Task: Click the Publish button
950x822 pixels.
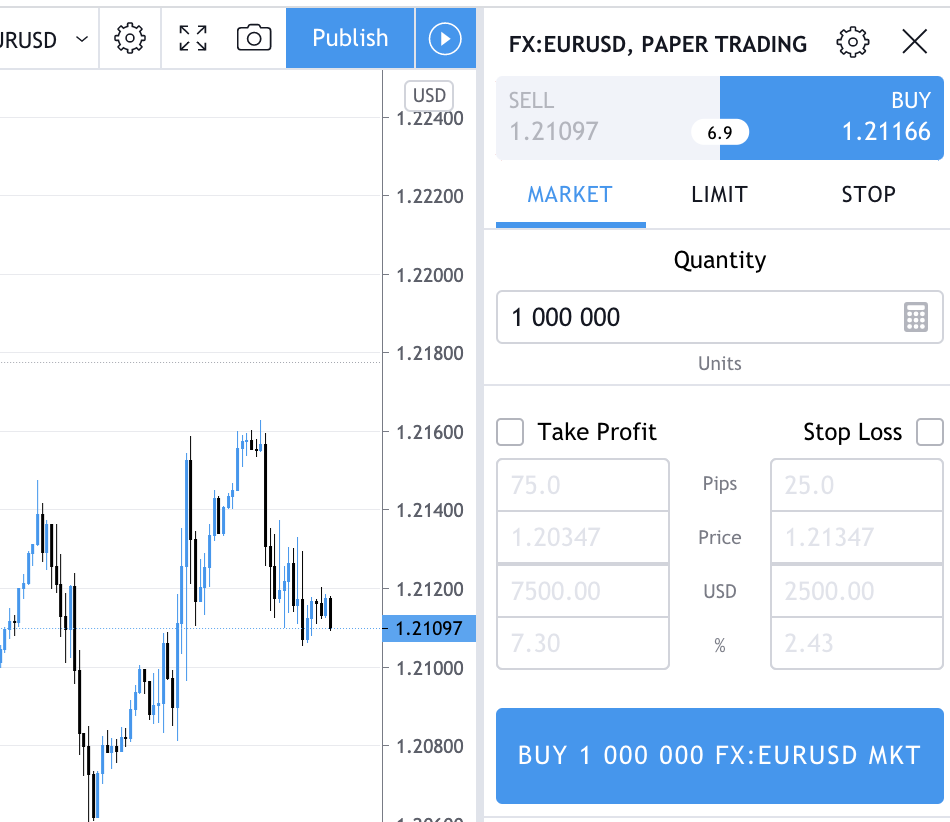Action: [350, 38]
